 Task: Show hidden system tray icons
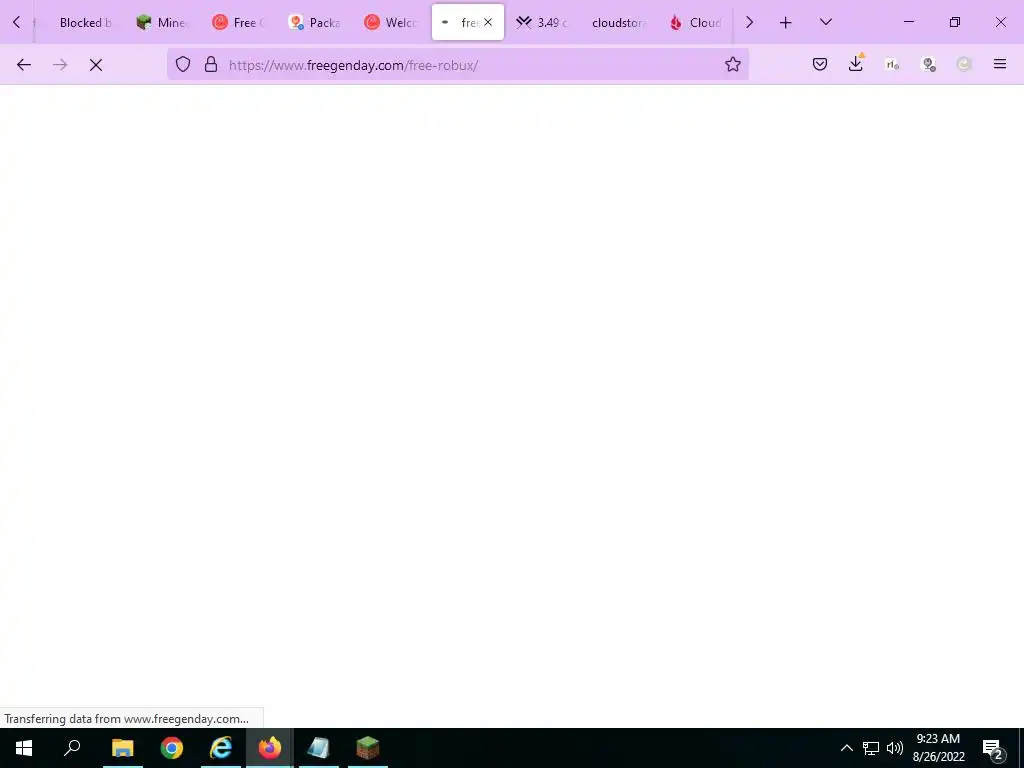[x=846, y=748]
